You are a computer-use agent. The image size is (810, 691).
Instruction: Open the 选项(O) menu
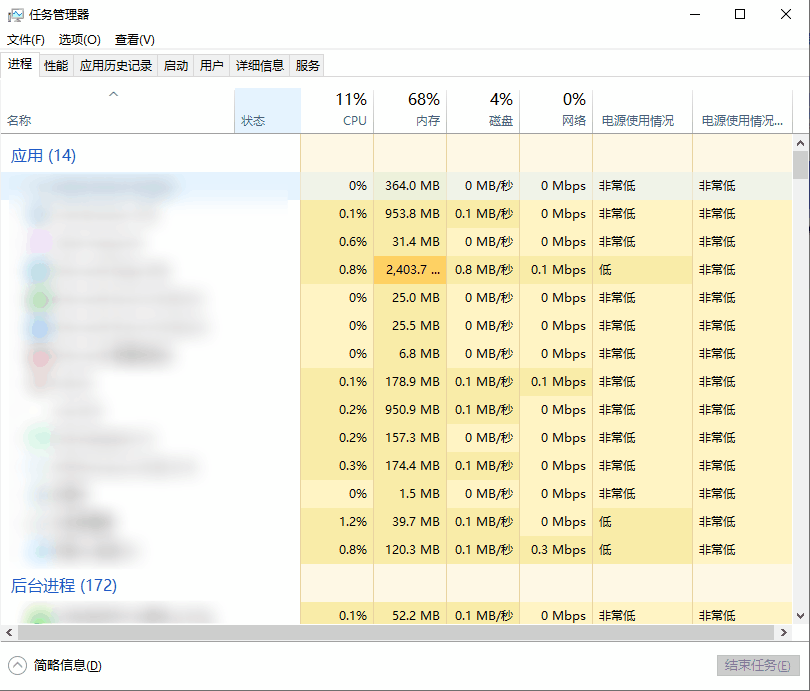[x=79, y=40]
